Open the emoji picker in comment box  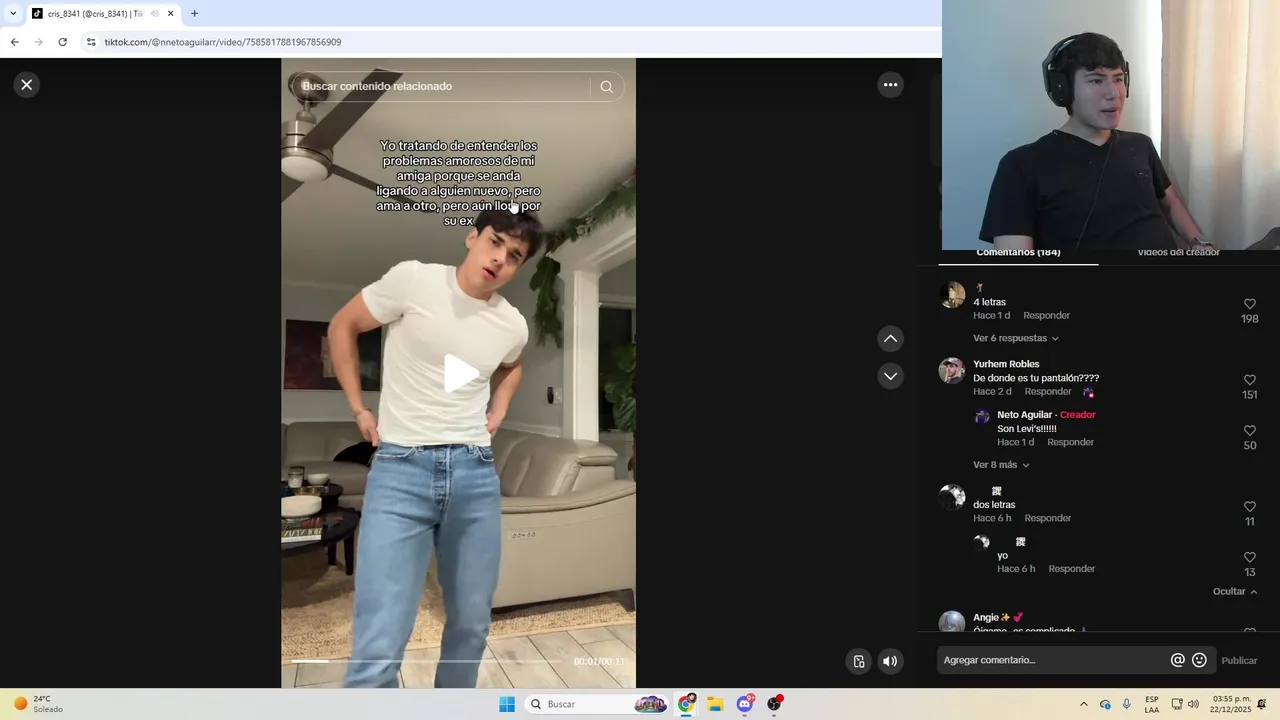pyautogui.click(x=1199, y=660)
